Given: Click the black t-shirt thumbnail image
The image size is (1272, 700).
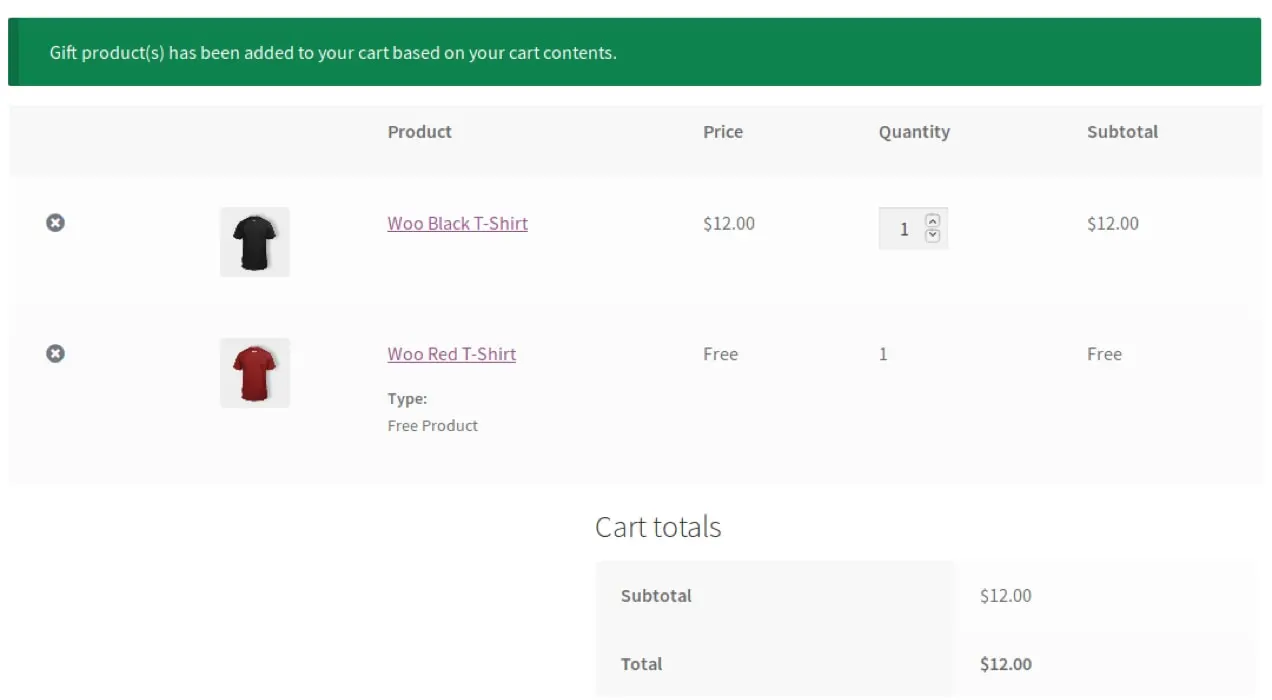Looking at the screenshot, I should (254, 242).
